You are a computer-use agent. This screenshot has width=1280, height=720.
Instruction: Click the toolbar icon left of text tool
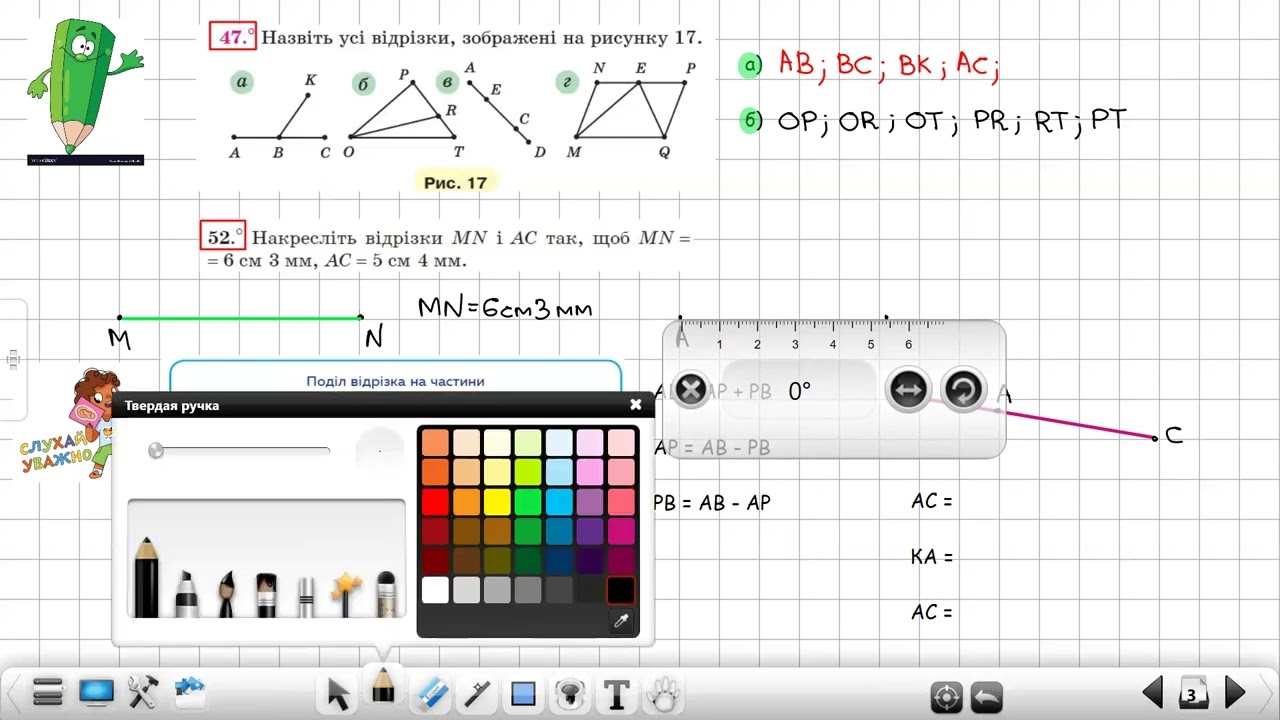pos(570,692)
